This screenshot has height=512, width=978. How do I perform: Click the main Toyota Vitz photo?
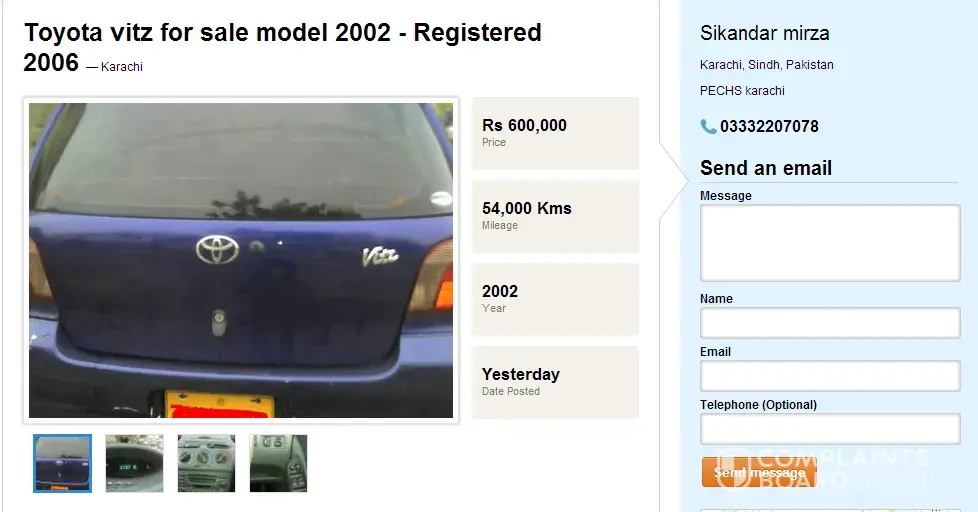[241, 260]
